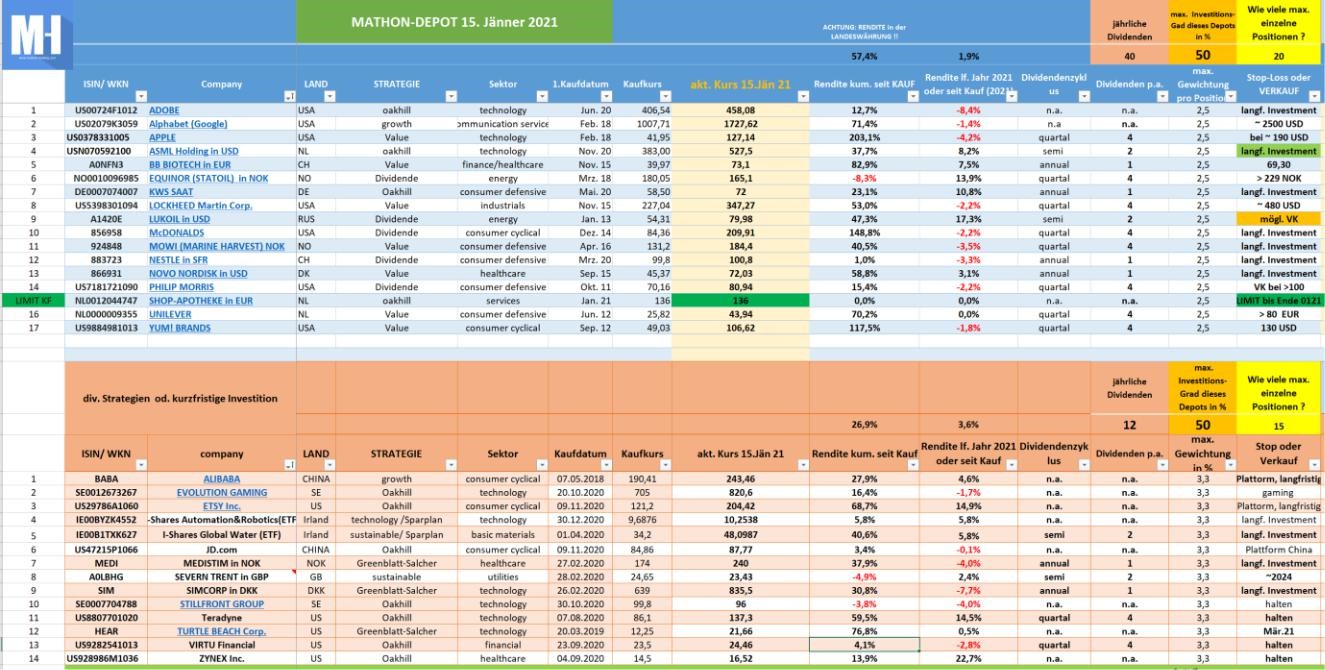1325x670 pixels.
Task: Open the STRATEGIE filter in MATHON-DEPOT table
Action: [x=449, y=98]
